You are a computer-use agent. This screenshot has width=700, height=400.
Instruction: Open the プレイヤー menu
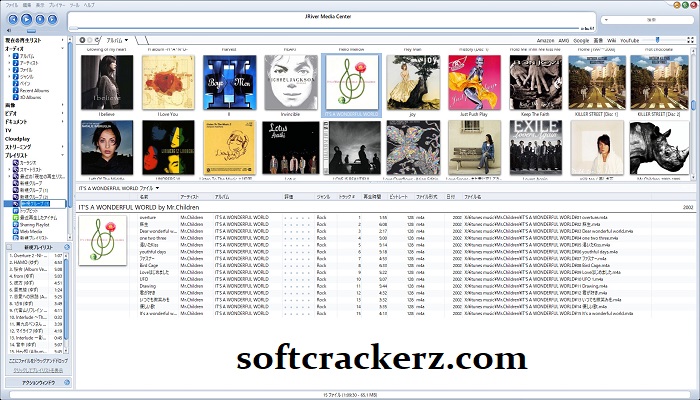[57, 5]
